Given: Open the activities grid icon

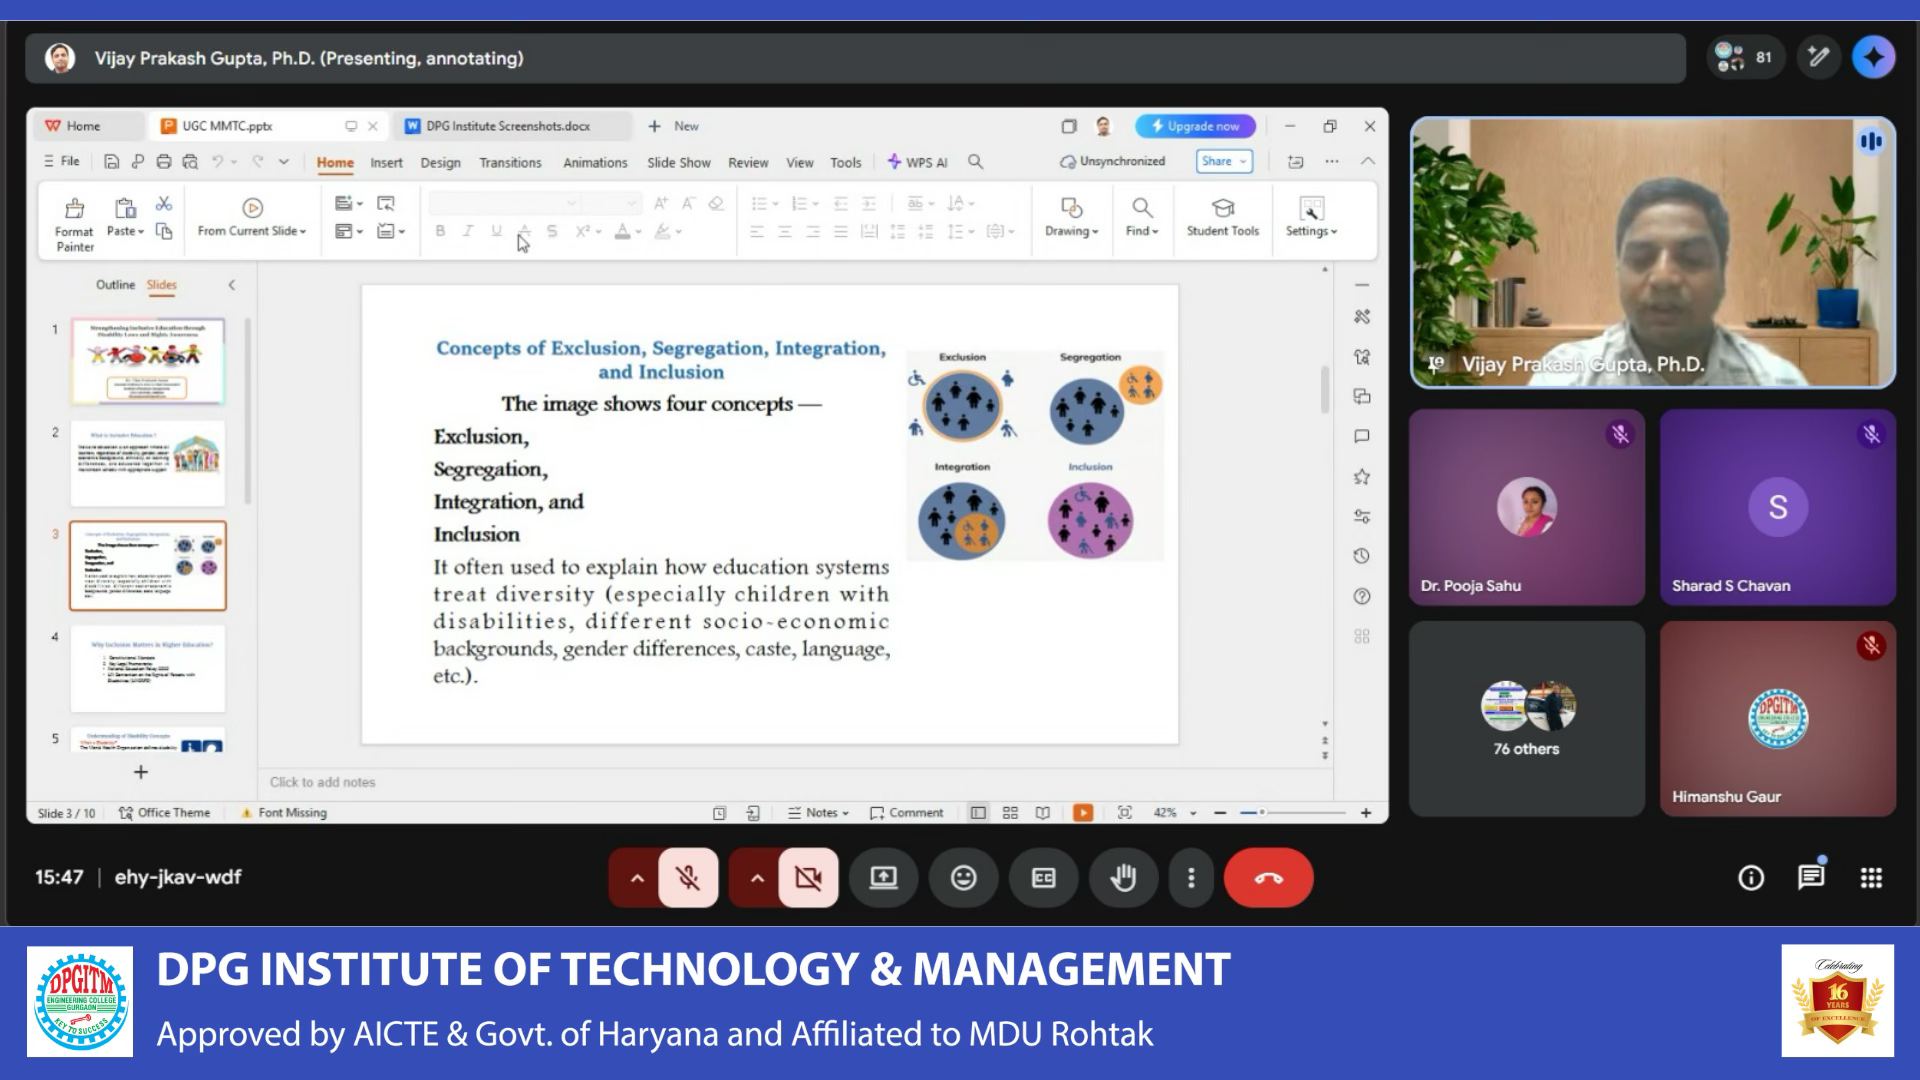Looking at the screenshot, I should point(1871,878).
